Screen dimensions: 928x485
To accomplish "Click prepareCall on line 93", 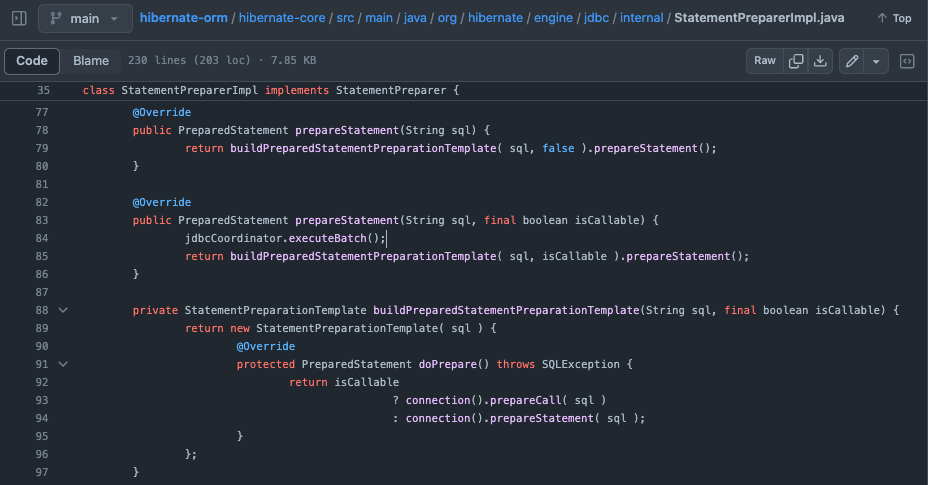I will (526, 400).
